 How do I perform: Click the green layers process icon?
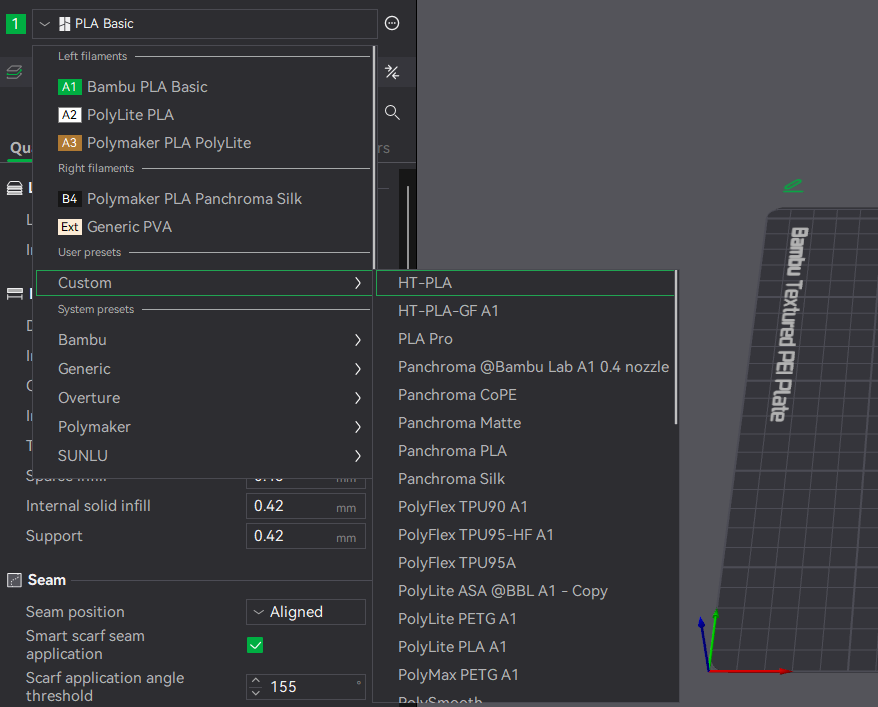[14, 72]
